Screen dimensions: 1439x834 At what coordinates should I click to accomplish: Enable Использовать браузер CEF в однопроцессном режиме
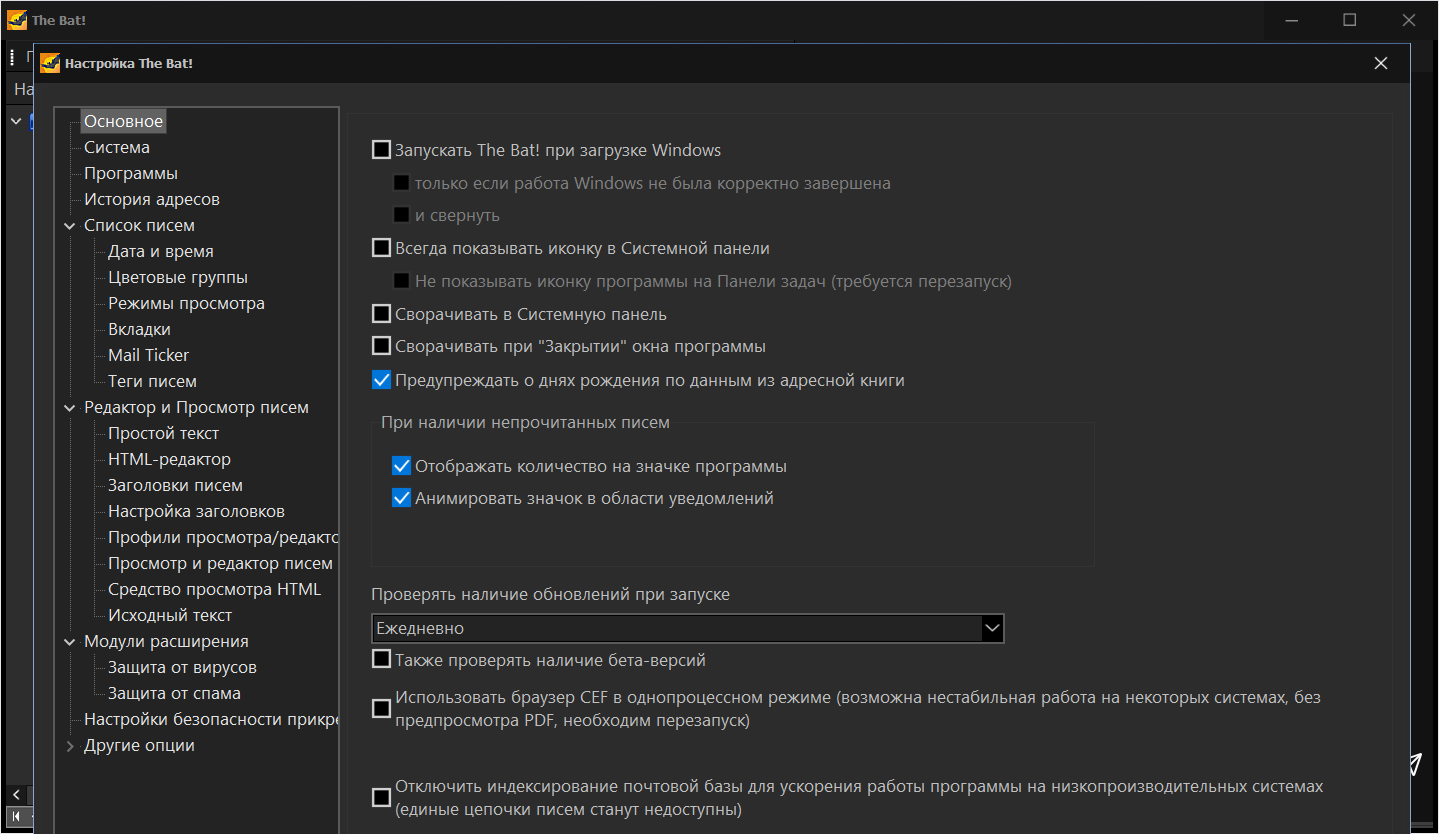click(381, 709)
